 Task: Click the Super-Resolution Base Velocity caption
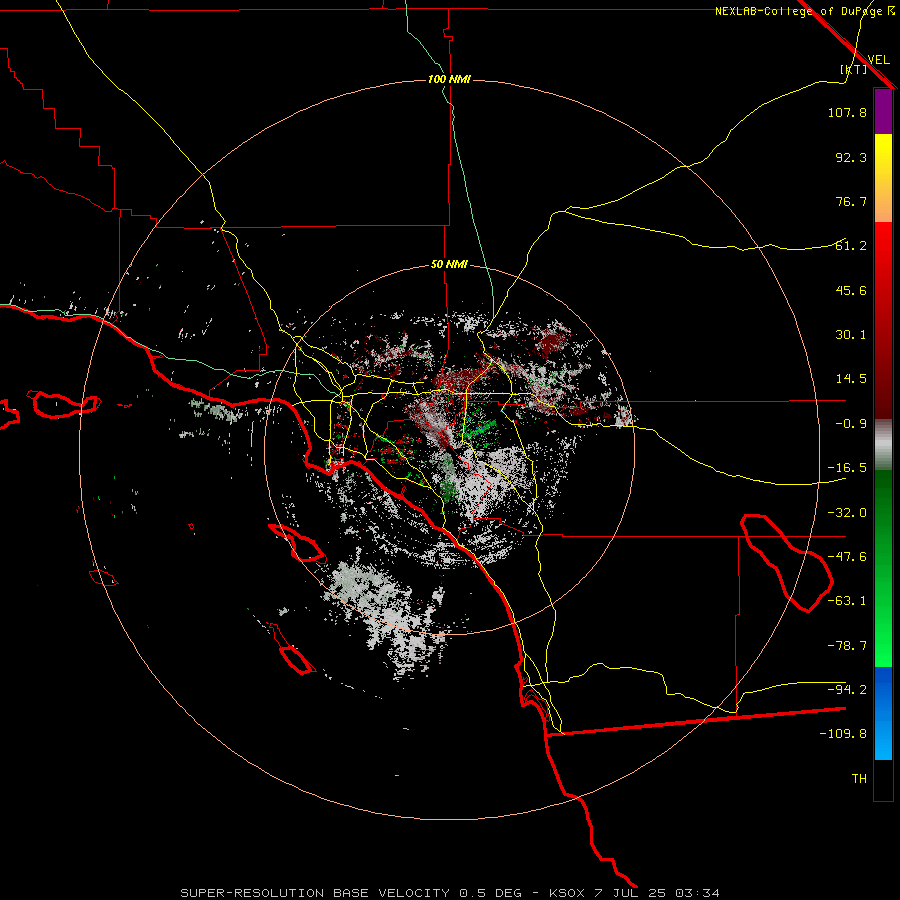coord(449,893)
